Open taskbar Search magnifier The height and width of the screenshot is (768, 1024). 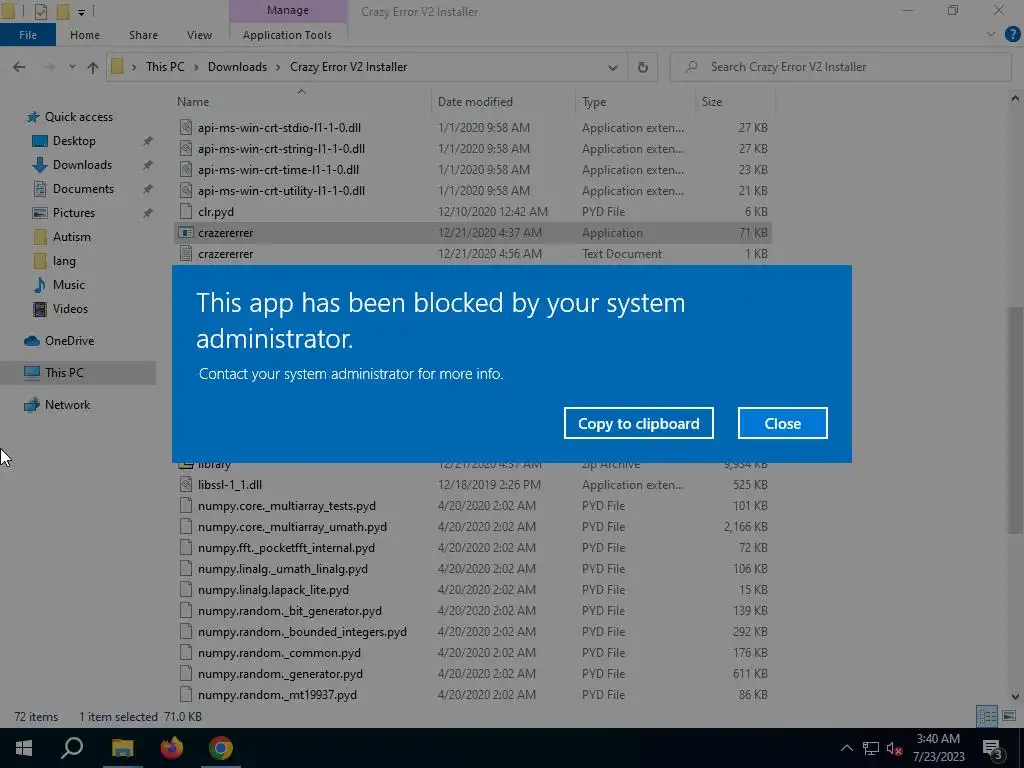[x=72, y=748]
